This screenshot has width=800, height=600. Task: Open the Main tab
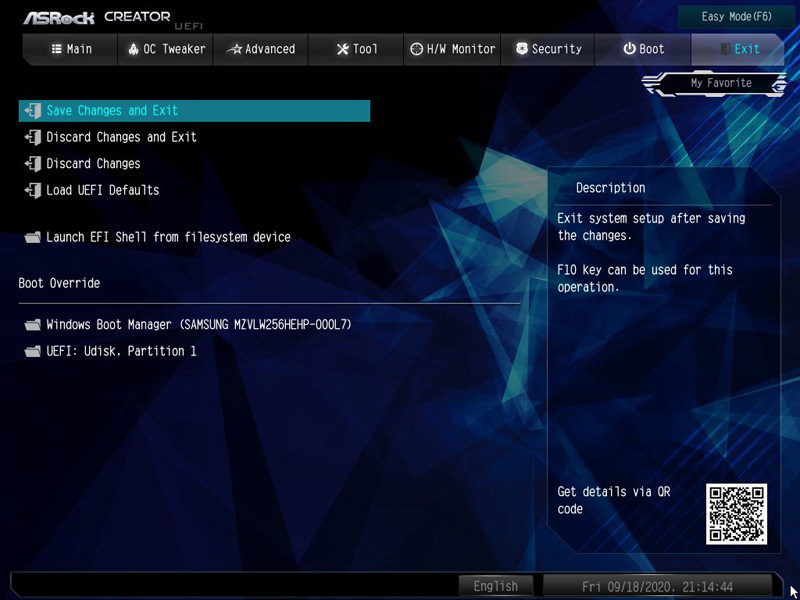[x=70, y=49]
